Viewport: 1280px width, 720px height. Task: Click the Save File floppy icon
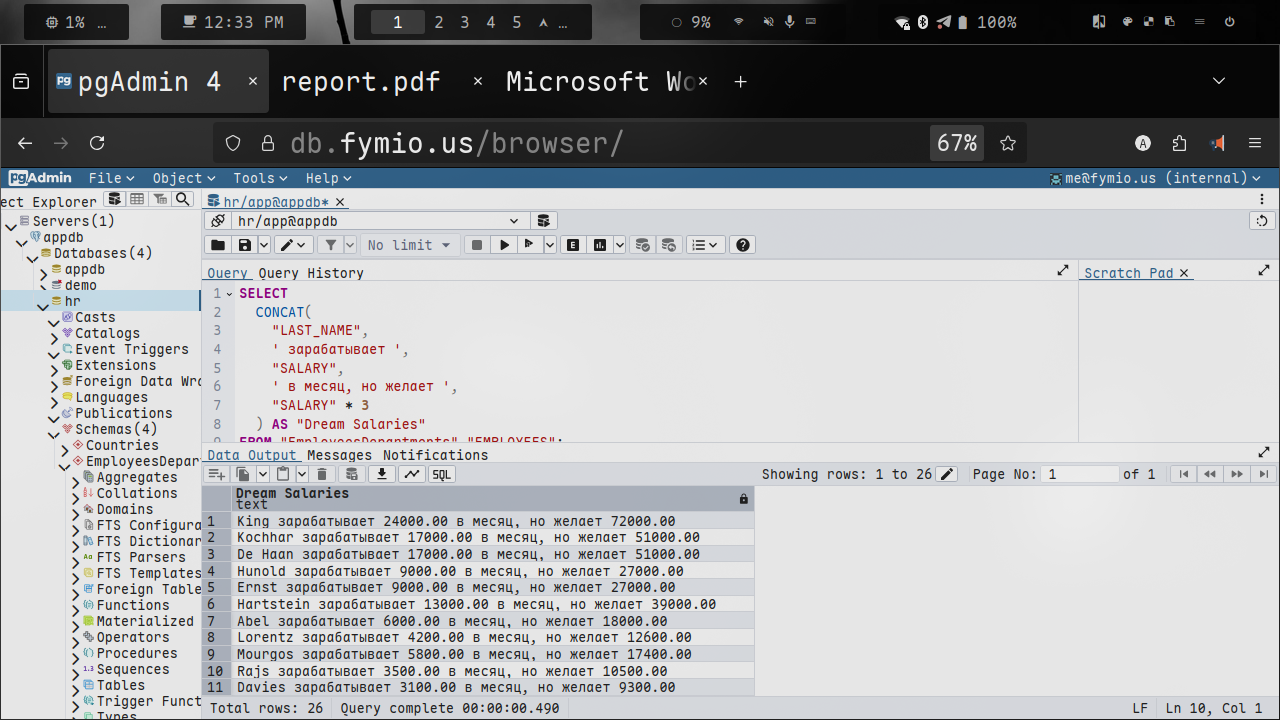[x=244, y=245]
